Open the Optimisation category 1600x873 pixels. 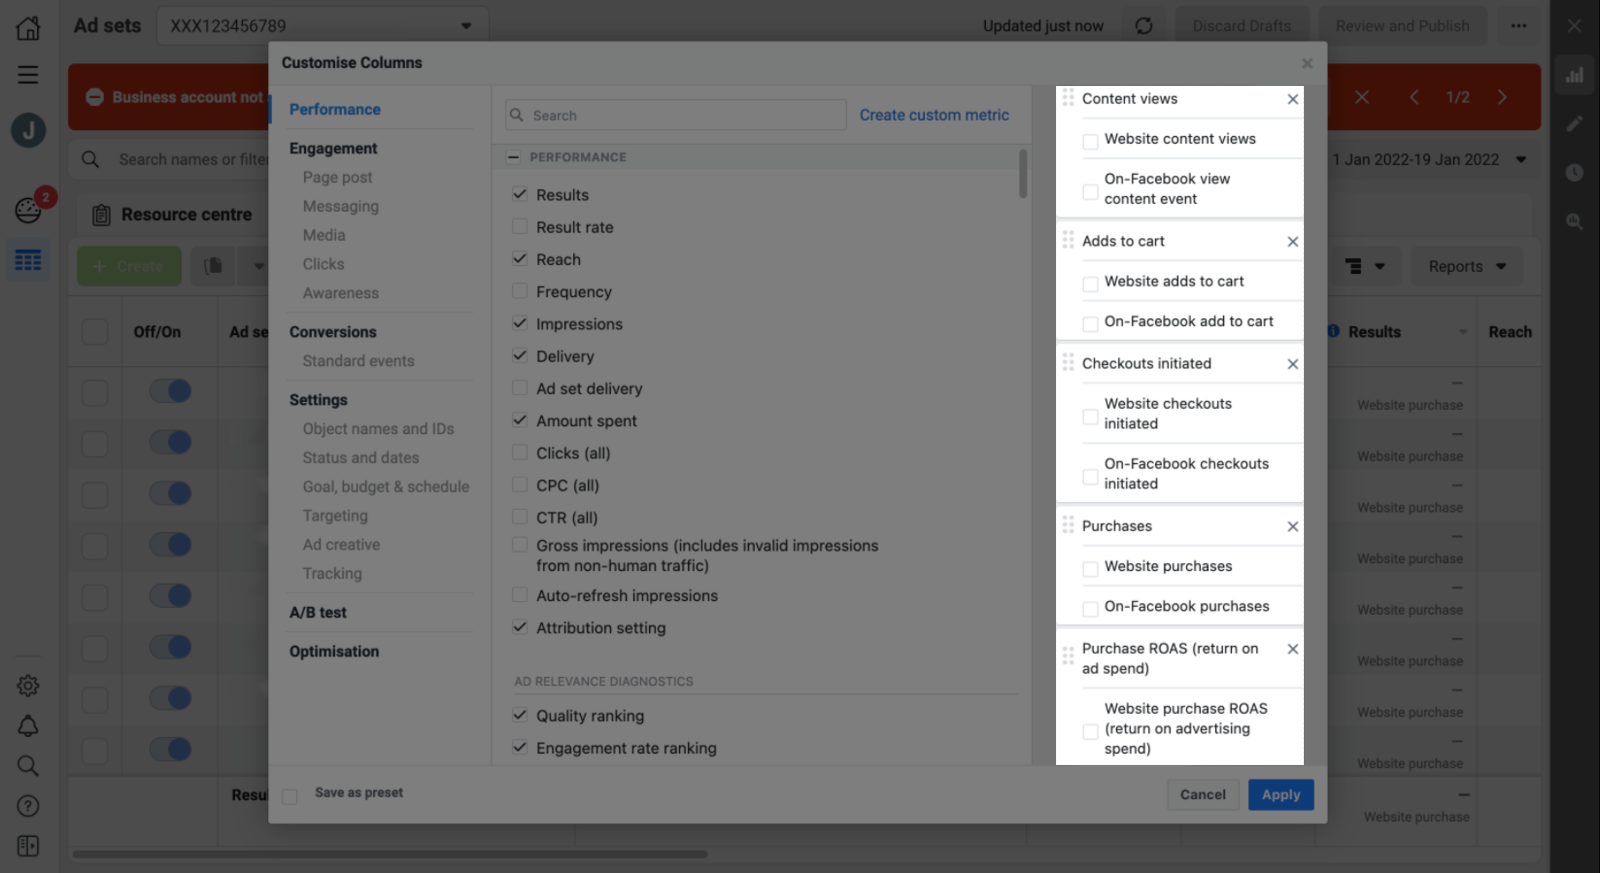(334, 651)
